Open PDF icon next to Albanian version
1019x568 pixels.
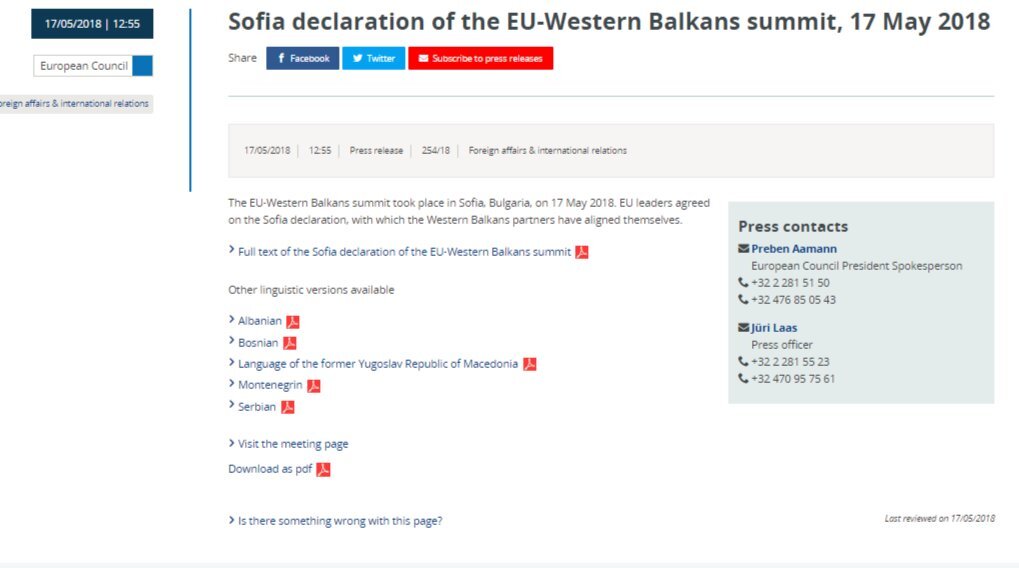point(293,322)
